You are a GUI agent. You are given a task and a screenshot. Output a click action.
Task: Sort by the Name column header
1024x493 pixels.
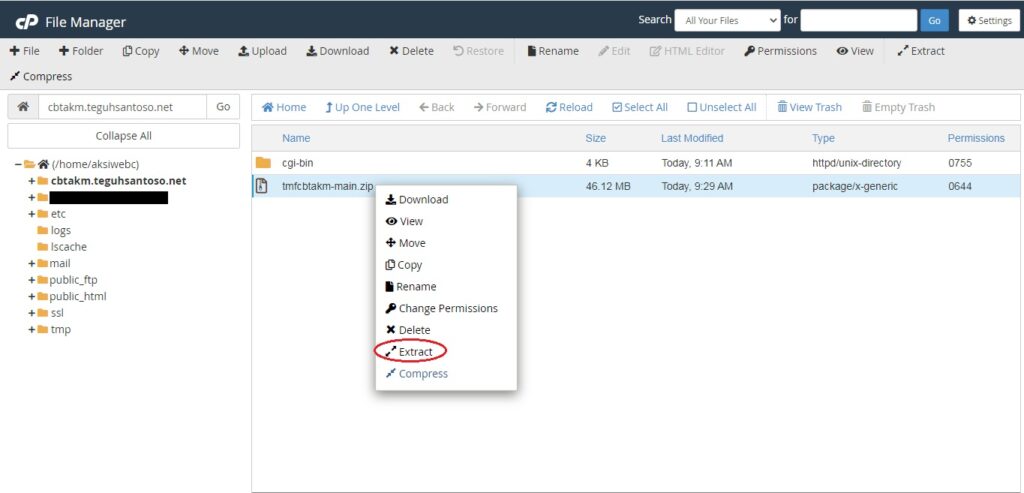point(296,138)
